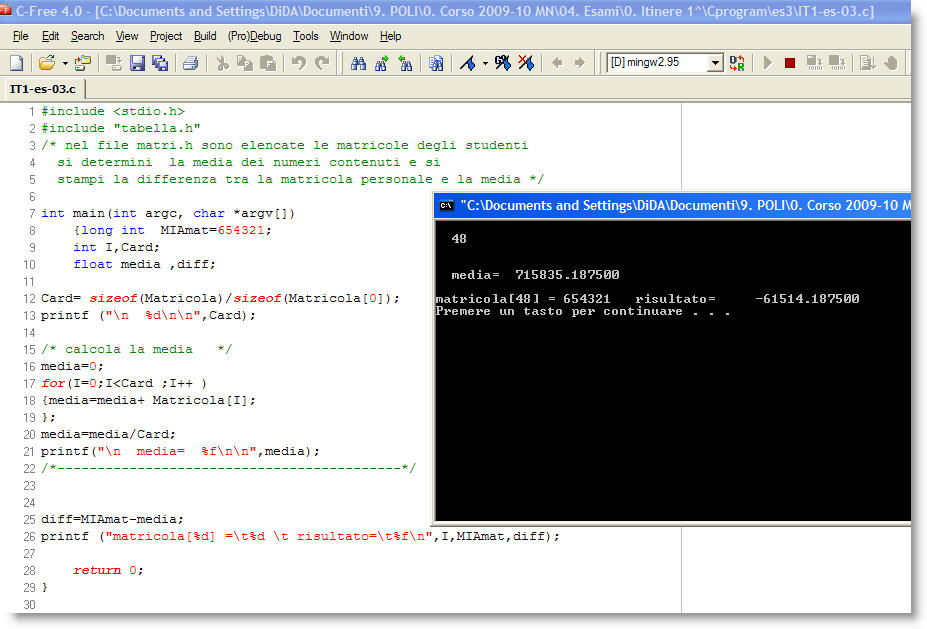This screenshot has height=629, width=927.
Task: Click the '#include <stdio.h>' code line
Action: pos(113,111)
